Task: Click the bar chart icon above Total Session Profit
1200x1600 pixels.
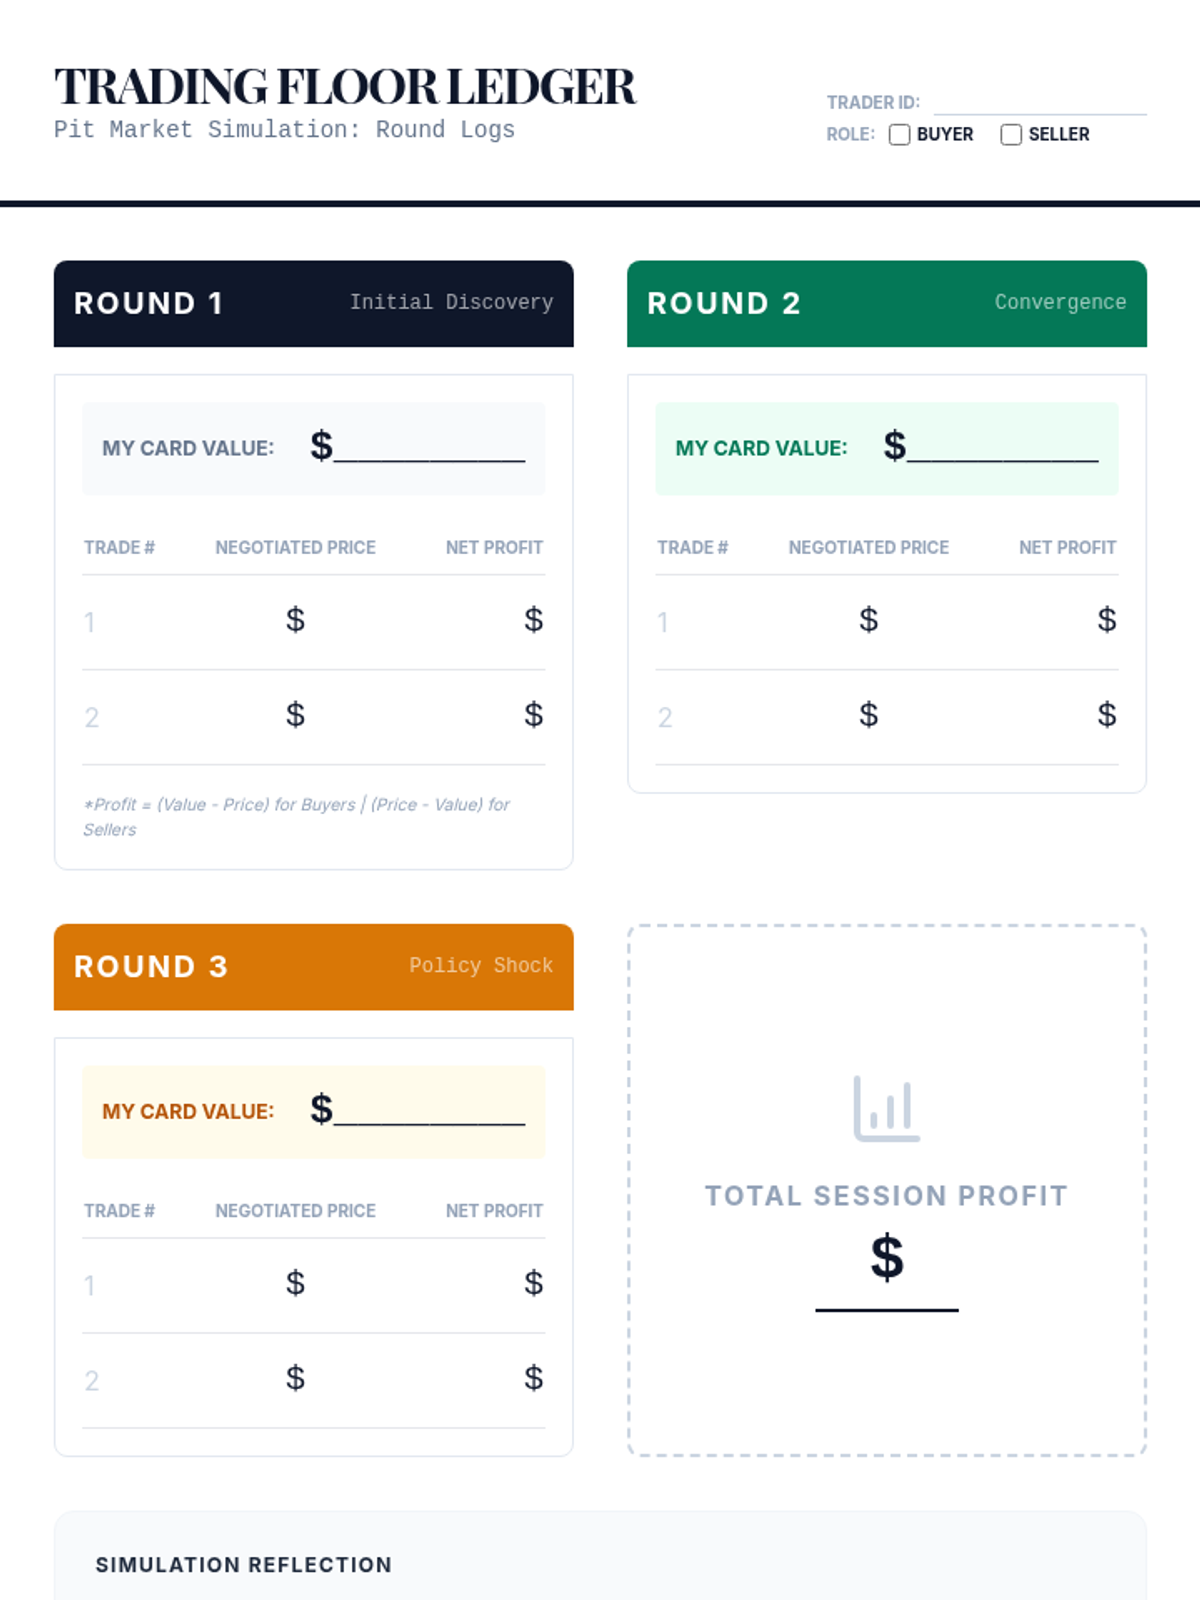Action: 886,1108
